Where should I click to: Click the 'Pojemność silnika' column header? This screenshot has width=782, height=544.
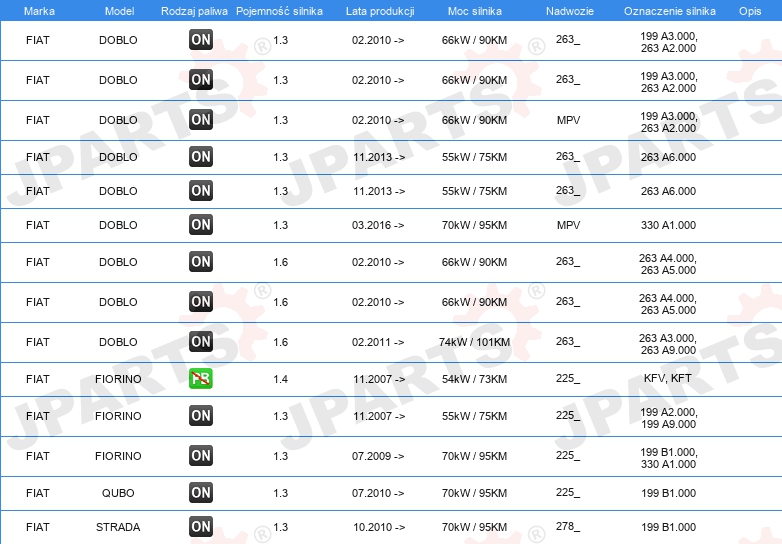click(x=279, y=11)
